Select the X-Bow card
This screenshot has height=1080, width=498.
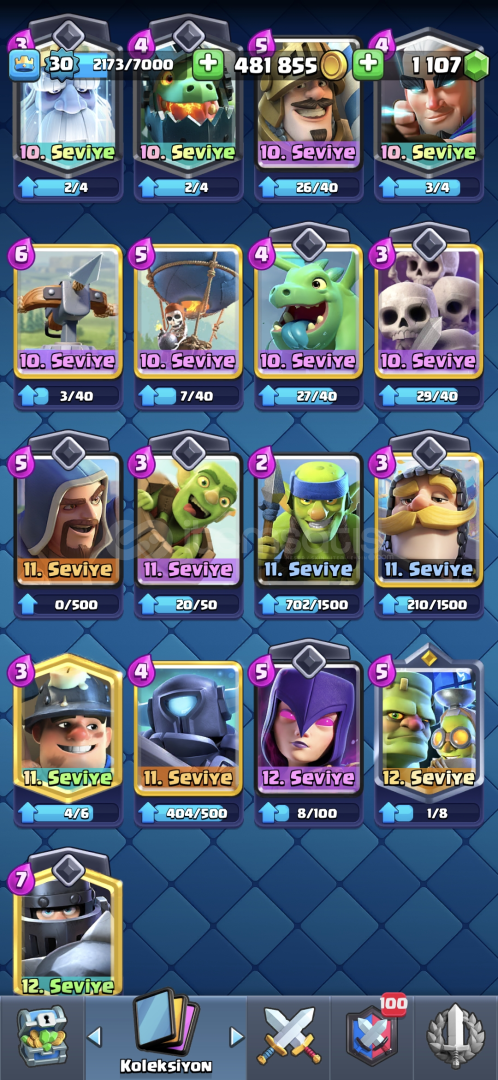[x=68, y=311]
